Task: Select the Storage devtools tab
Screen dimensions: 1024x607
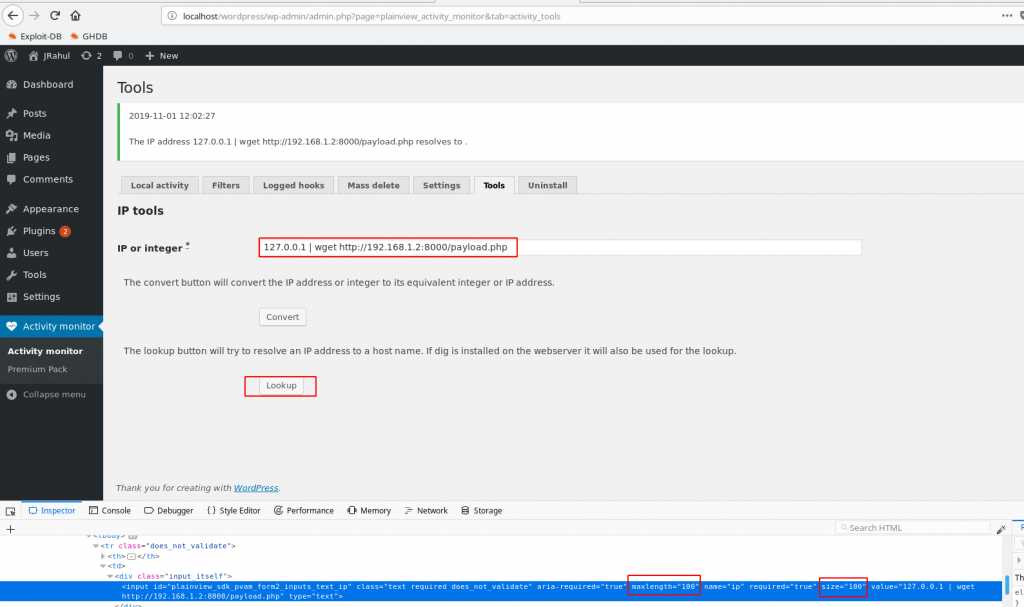Action: point(481,511)
